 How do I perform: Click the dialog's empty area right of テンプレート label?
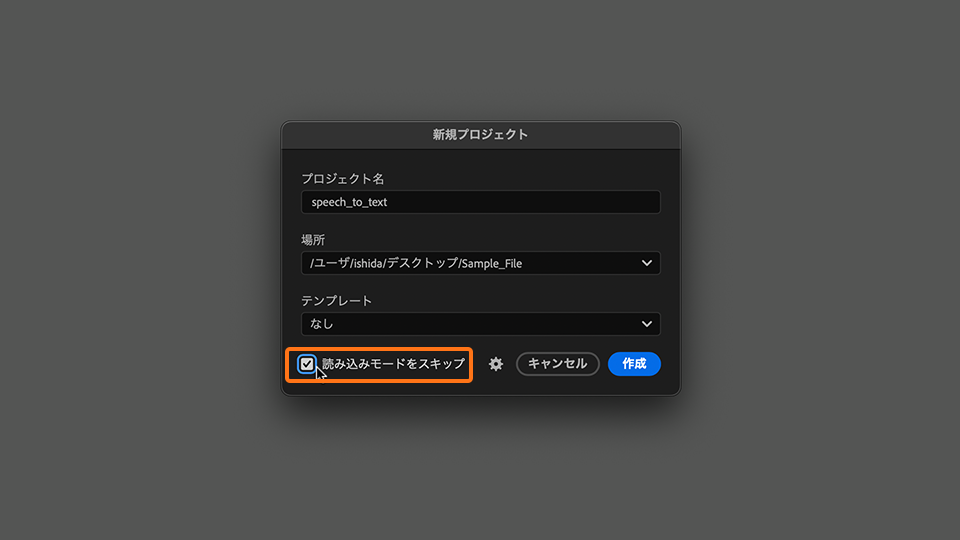pos(520,301)
